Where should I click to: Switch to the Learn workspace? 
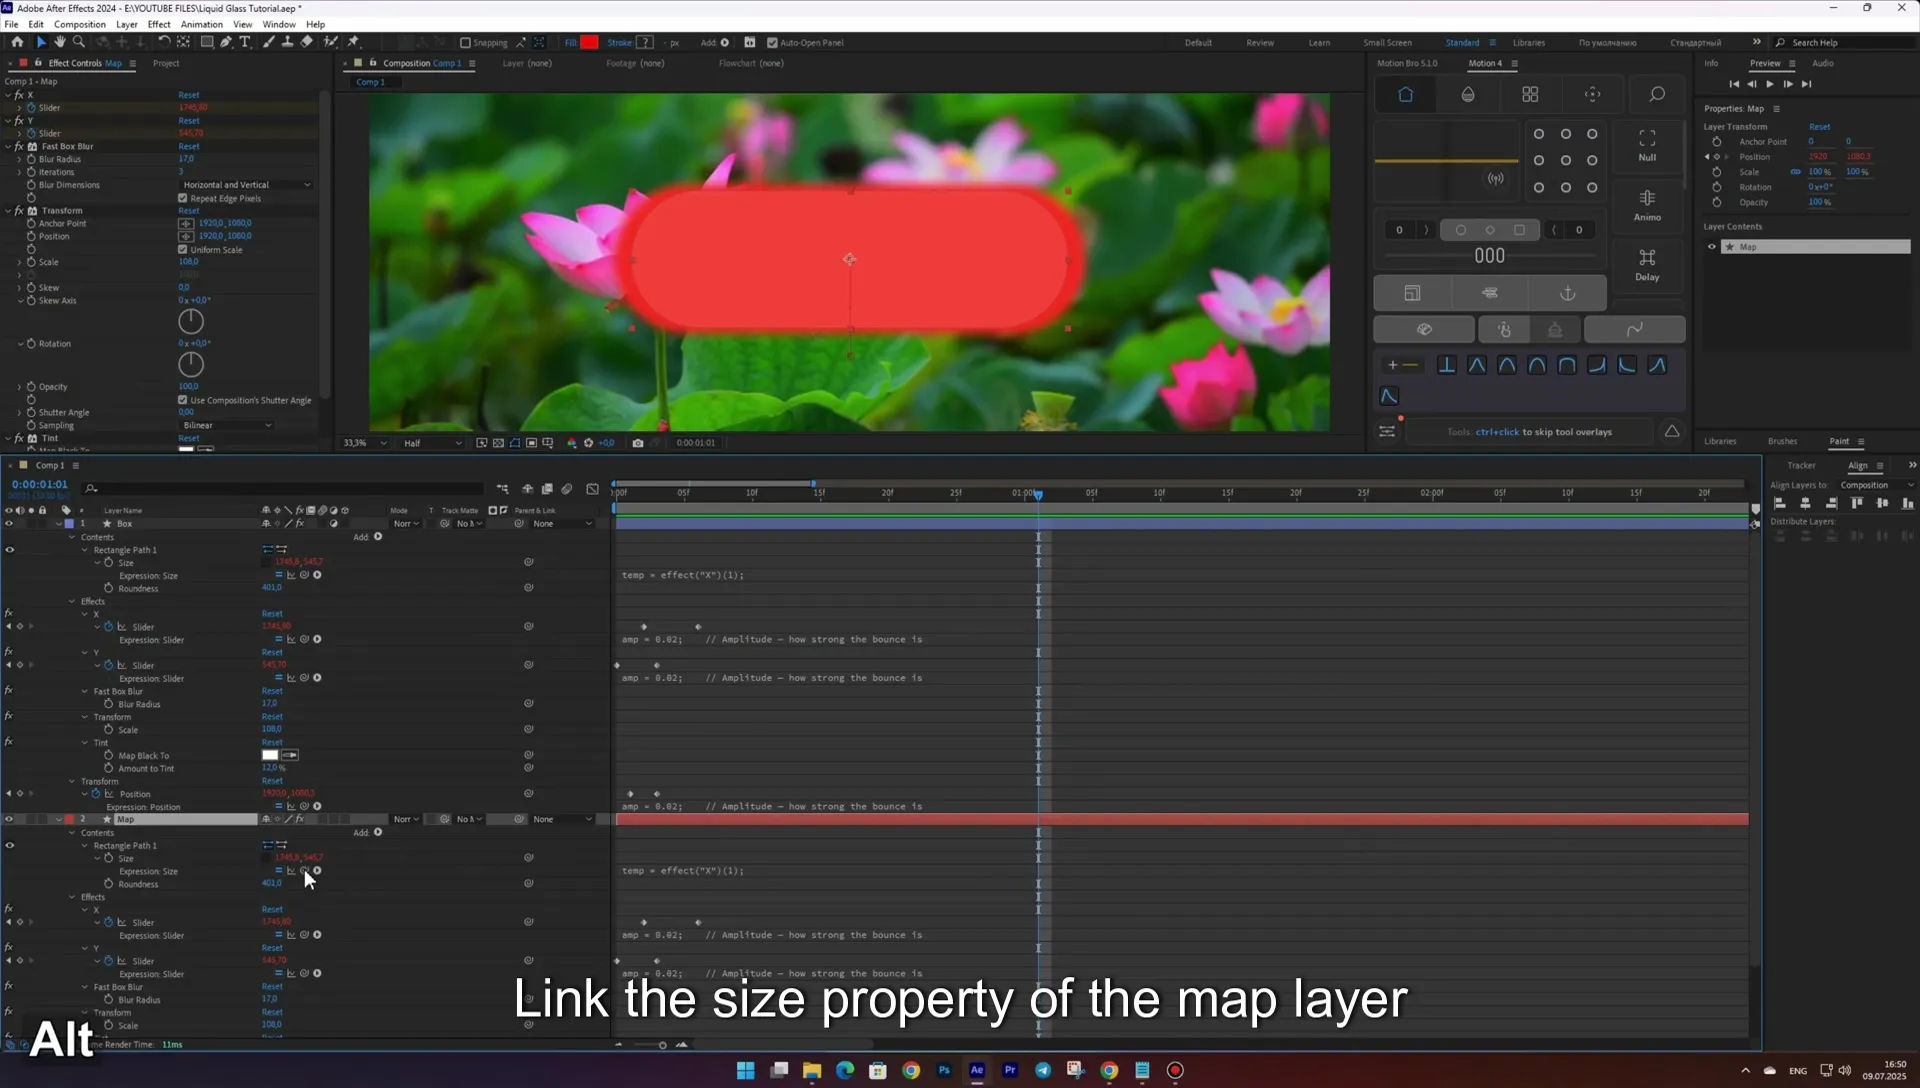tap(1319, 43)
